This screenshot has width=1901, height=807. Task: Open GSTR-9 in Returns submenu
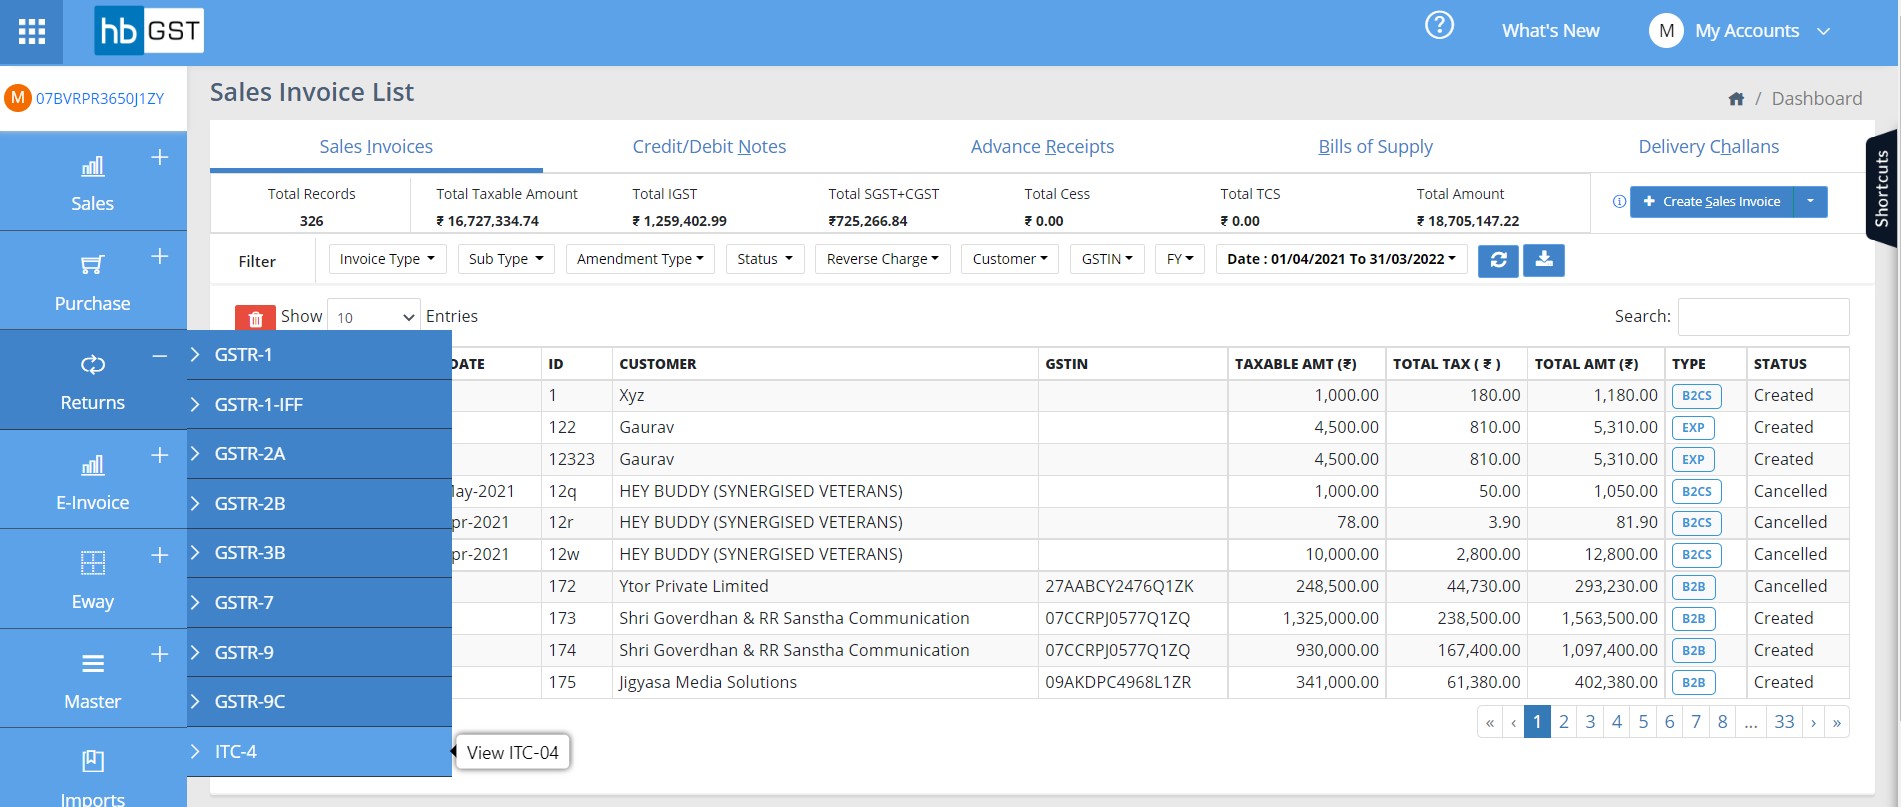(x=319, y=652)
